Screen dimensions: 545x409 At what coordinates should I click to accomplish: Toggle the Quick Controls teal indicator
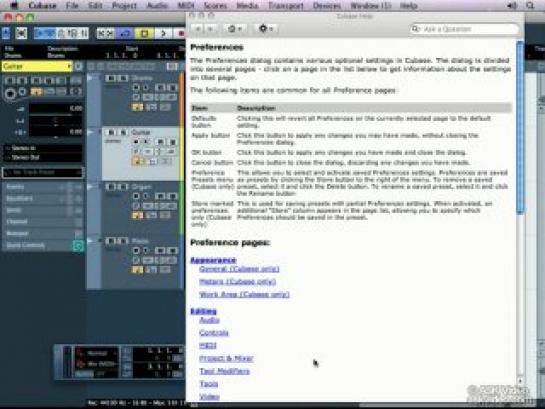tap(79, 246)
